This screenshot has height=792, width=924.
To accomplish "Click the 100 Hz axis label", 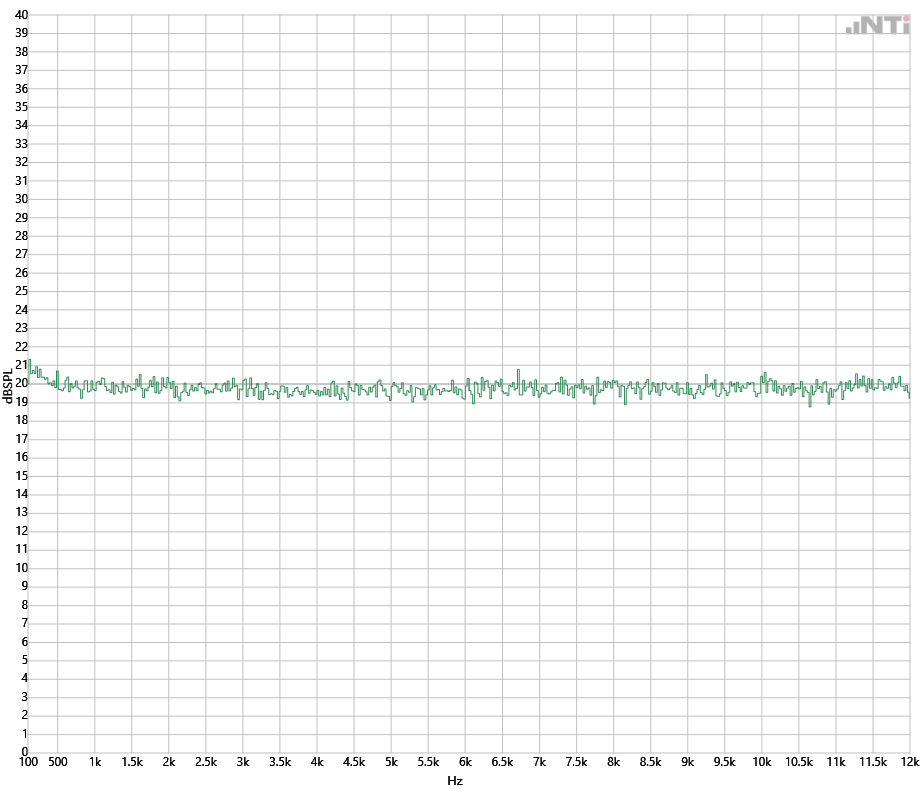I will 29,763.
